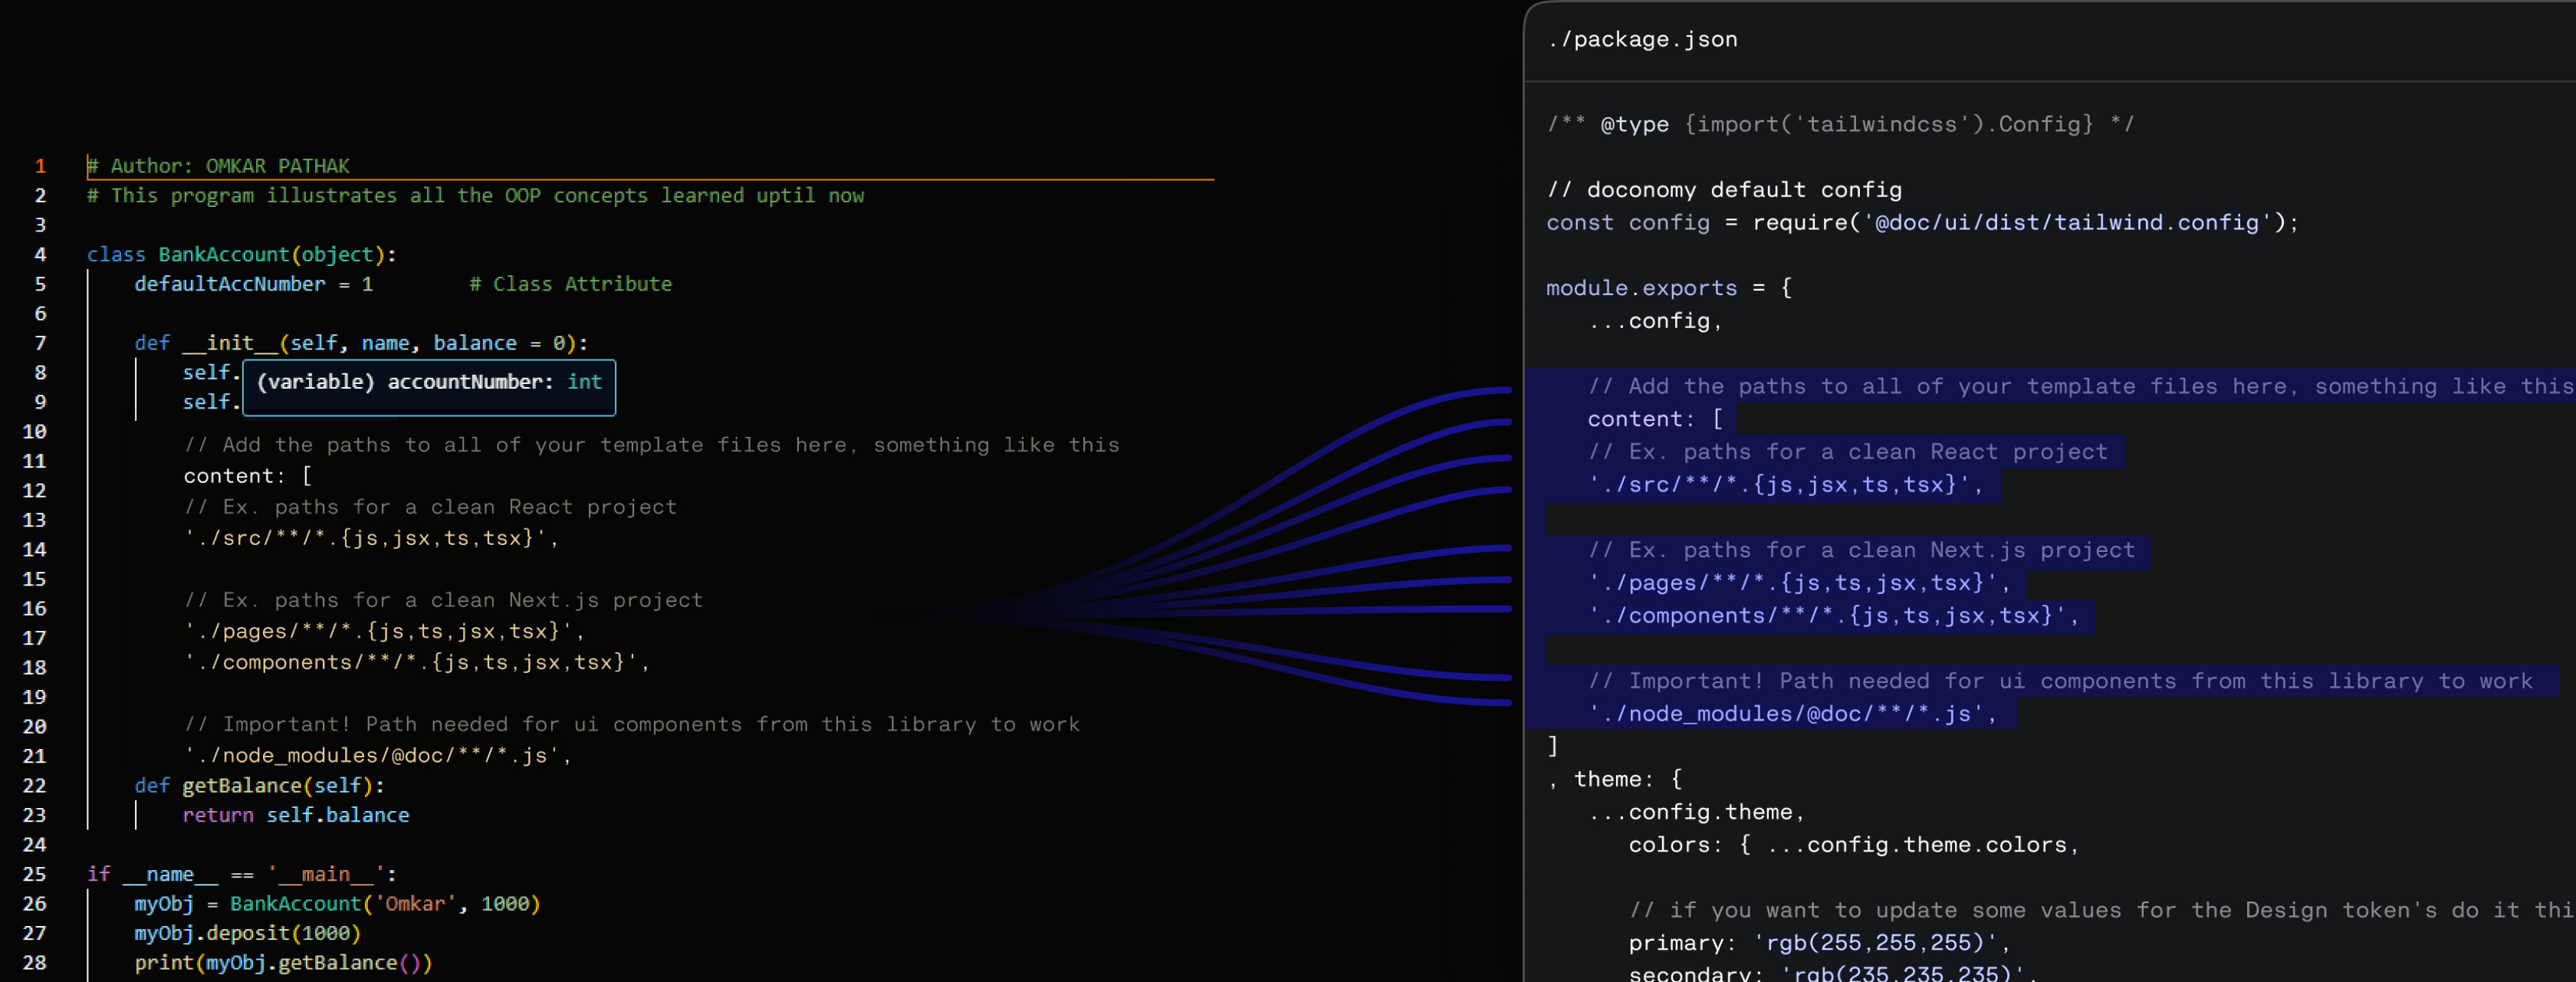The image size is (2576, 982).
Task: Click the "if __name__ == '__main__':" line
Action: coord(242,874)
